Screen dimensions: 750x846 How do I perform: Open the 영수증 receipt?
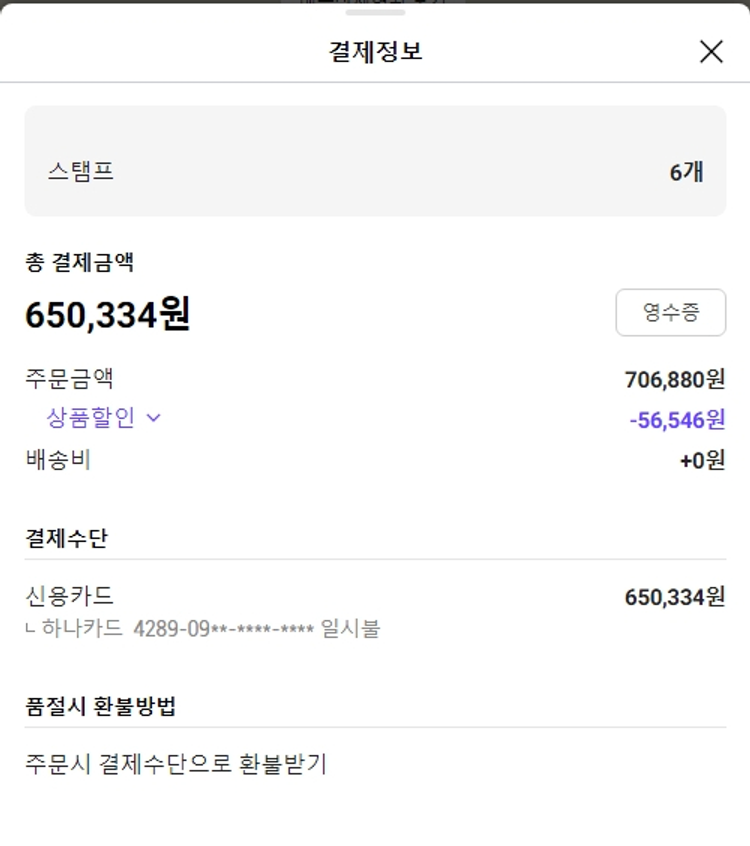pos(670,313)
